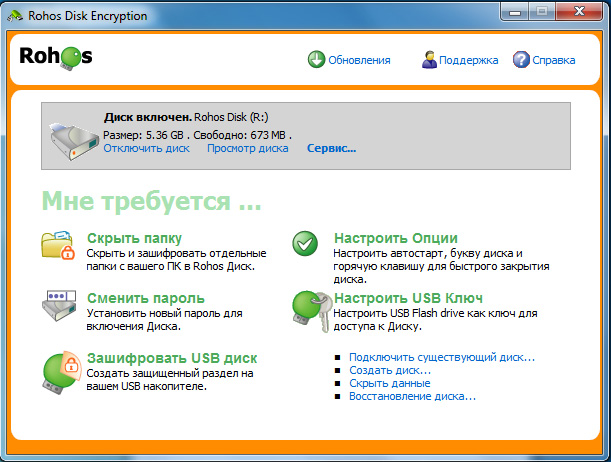Click the 'Диск включен.' status text
The height and width of the screenshot is (462, 611).
tap(148, 117)
